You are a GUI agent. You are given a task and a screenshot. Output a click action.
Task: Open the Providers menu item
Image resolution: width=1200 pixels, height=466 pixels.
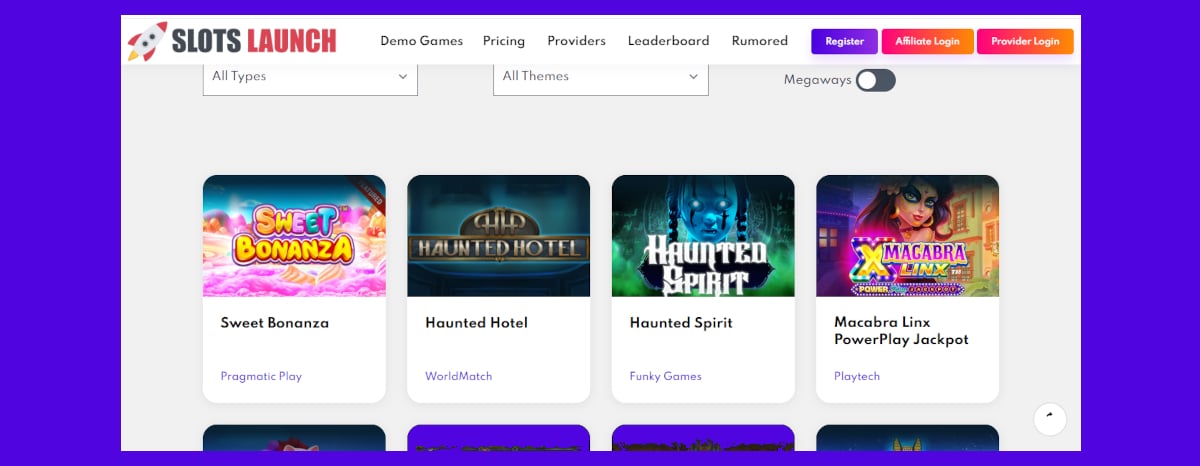point(576,41)
